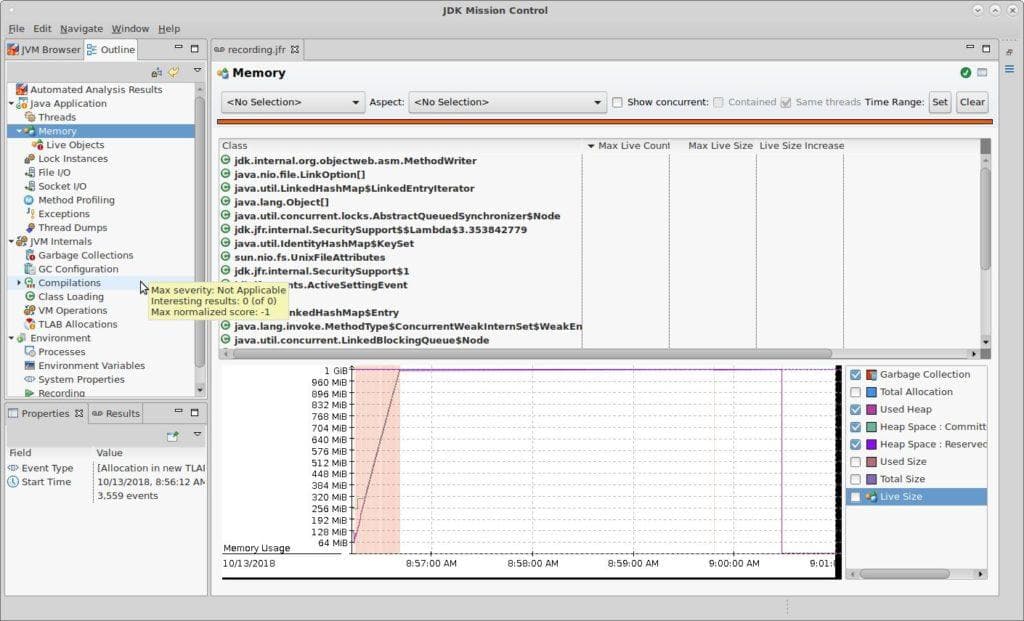Viewport: 1024px width, 621px height.
Task: Enable the Used Size checkbox
Action: (x=856, y=462)
